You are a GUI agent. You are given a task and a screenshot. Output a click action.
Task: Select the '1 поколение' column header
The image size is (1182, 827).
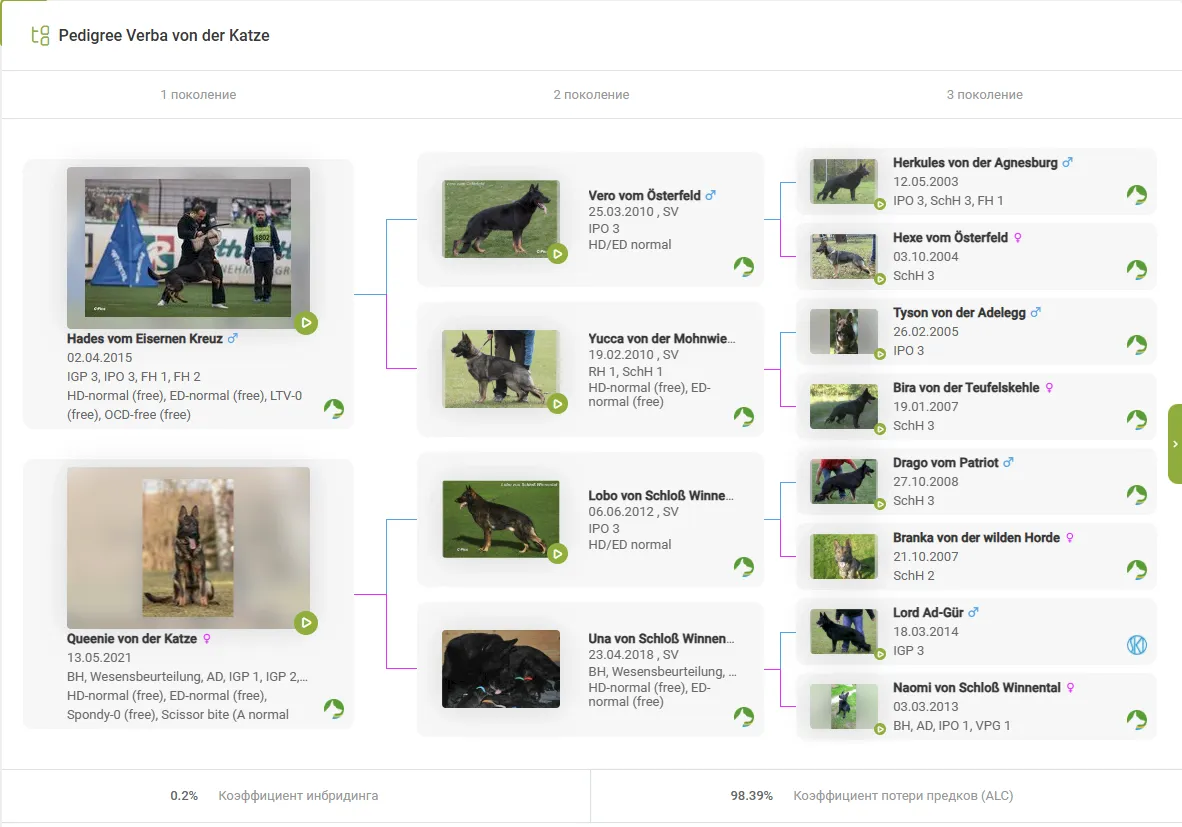(198, 95)
